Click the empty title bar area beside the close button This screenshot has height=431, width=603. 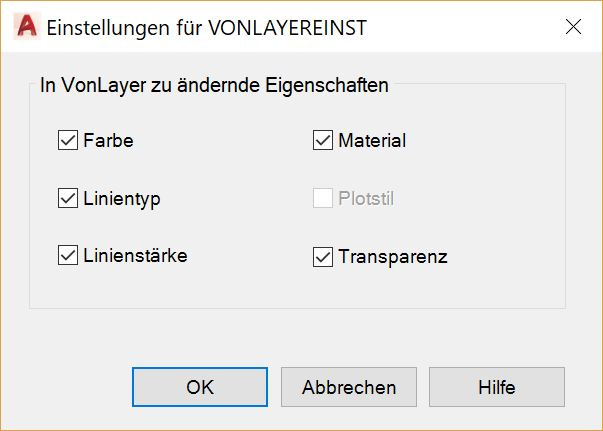click(x=461, y=27)
